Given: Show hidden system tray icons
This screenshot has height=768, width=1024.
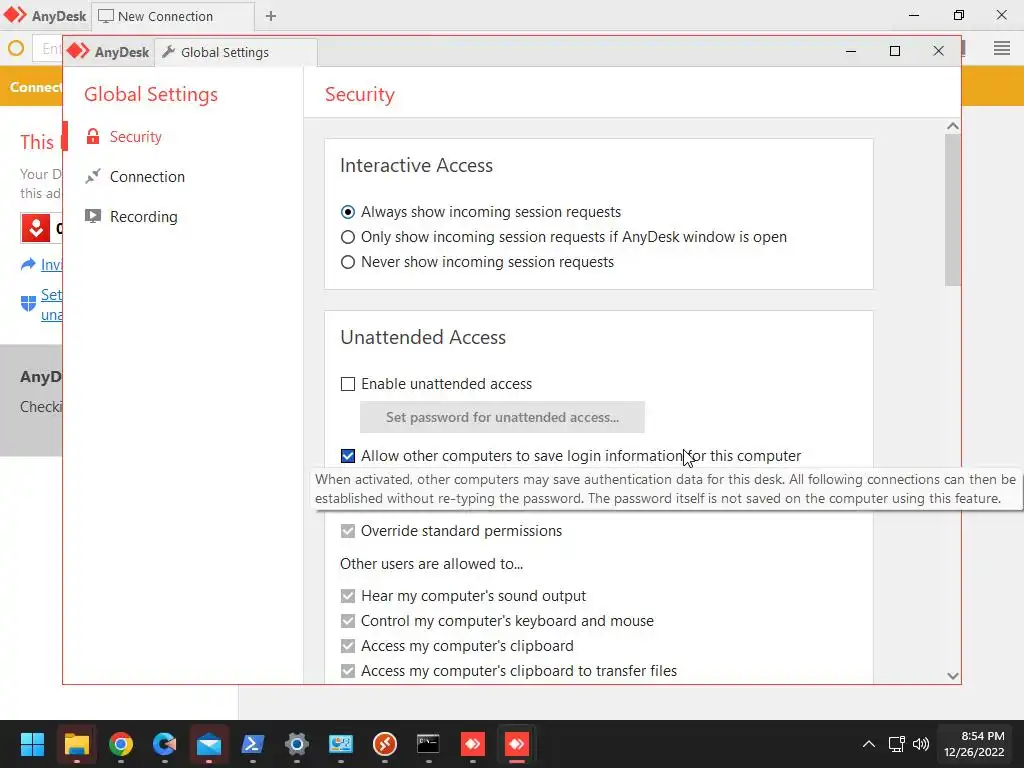Looking at the screenshot, I should pos(869,744).
